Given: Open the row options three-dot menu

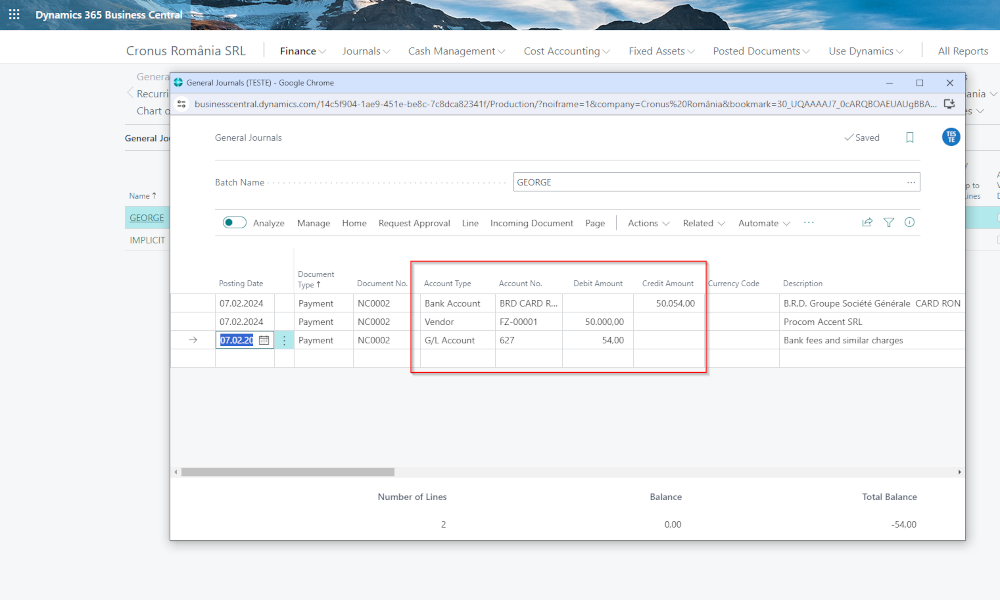Looking at the screenshot, I should tap(284, 340).
